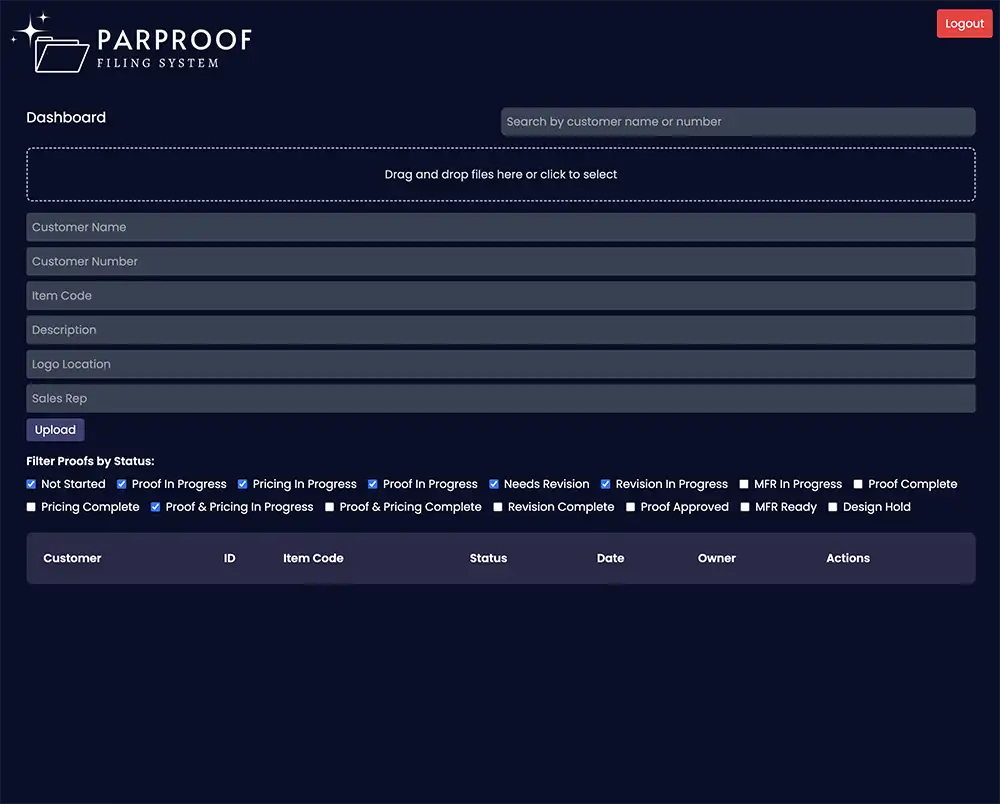
Task: Toggle off Revision In Progress filter
Action: point(606,484)
